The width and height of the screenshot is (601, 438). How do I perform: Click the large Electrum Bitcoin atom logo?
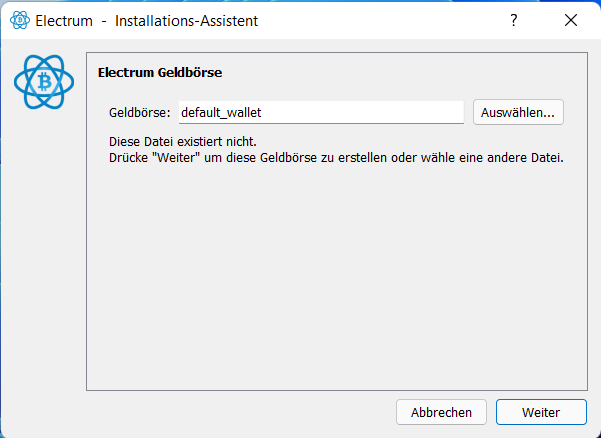(x=44, y=82)
